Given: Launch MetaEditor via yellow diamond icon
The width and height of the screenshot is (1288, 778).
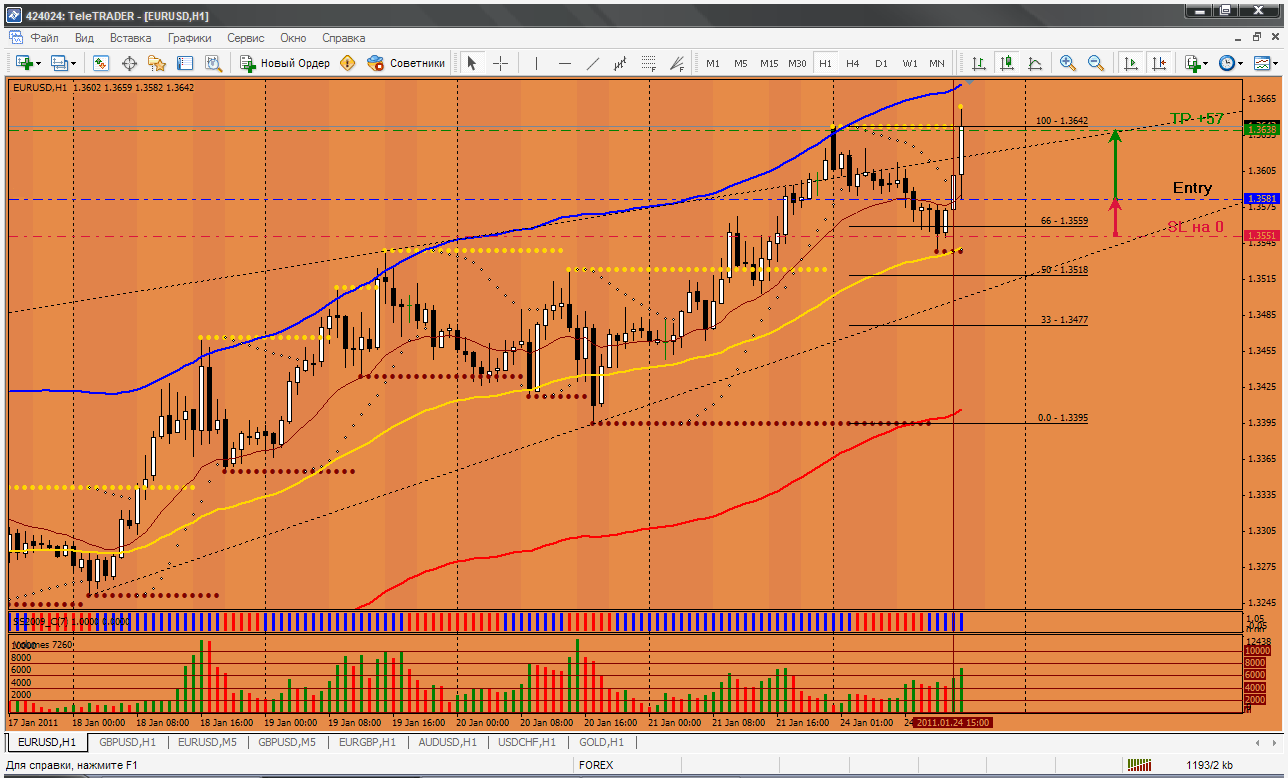Looking at the screenshot, I should pos(348,63).
